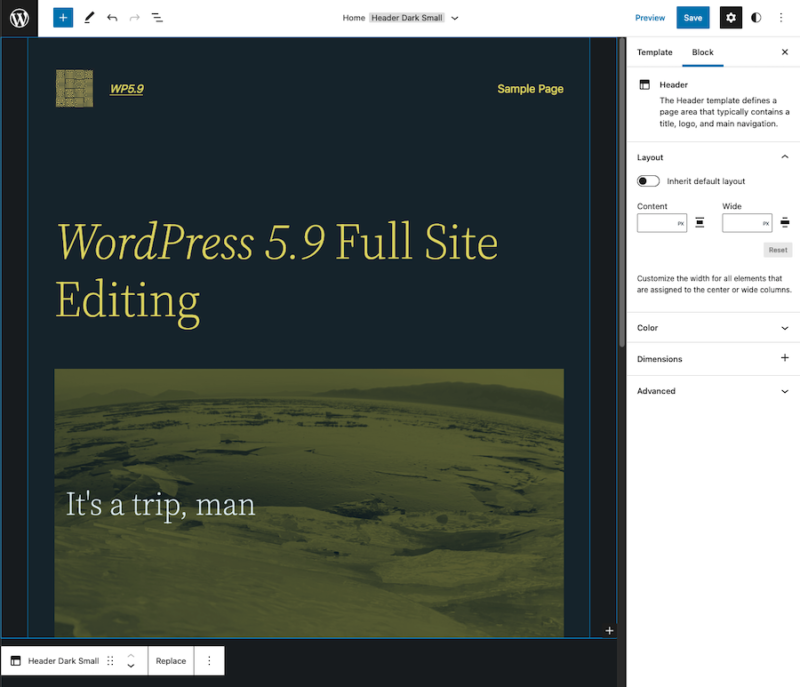This screenshot has height=687, width=800.
Task: Open the block inserter plus button
Action: point(63,18)
